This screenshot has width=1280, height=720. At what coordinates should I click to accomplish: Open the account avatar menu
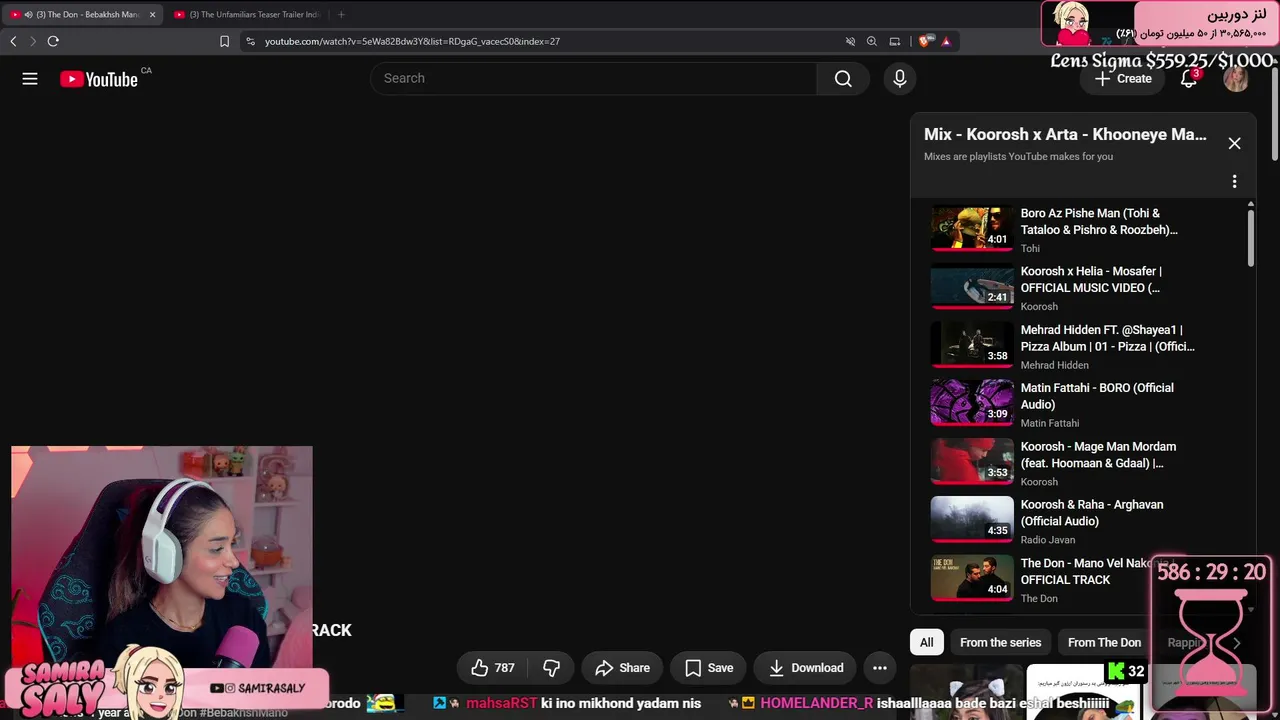pyautogui.click(x=1236, y=79)
